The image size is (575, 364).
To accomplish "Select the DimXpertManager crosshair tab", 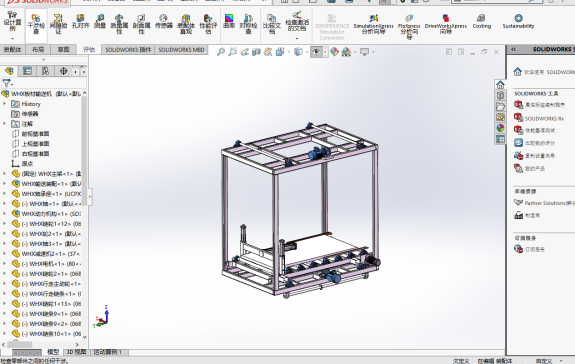I will (63, 71).
